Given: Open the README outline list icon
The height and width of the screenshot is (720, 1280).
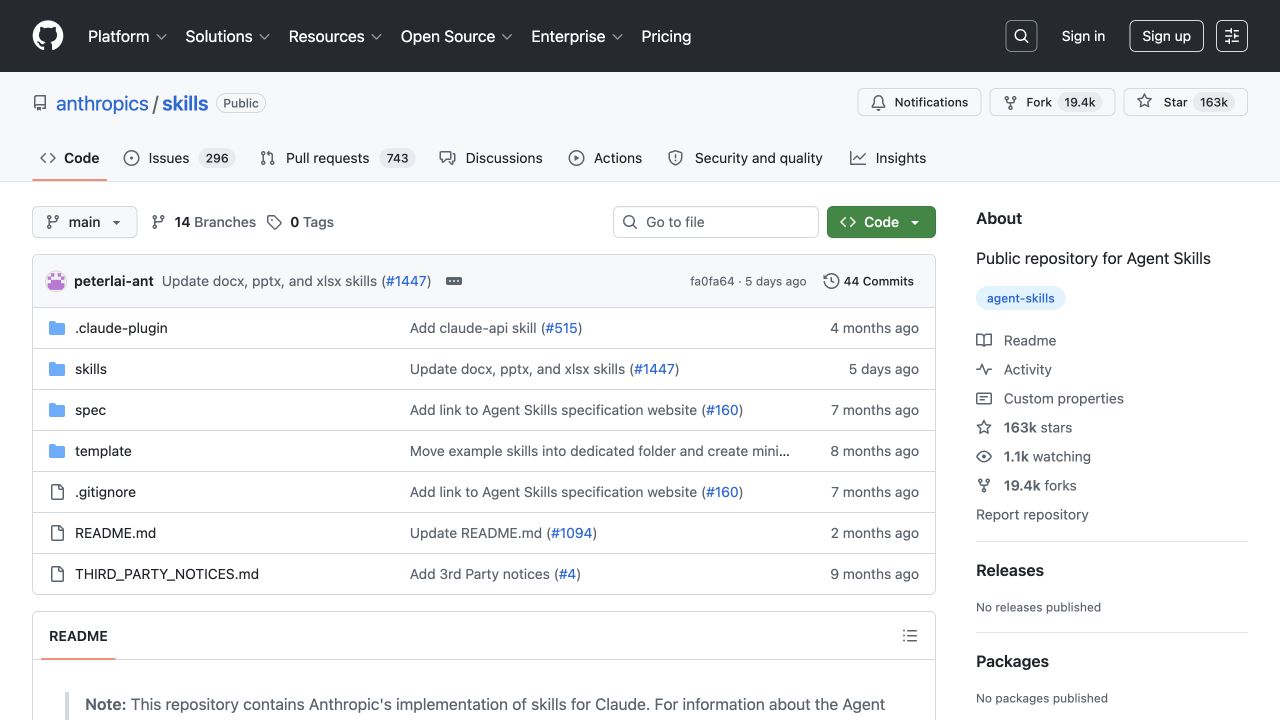Looking at the screenshot, I should [910, 636].
